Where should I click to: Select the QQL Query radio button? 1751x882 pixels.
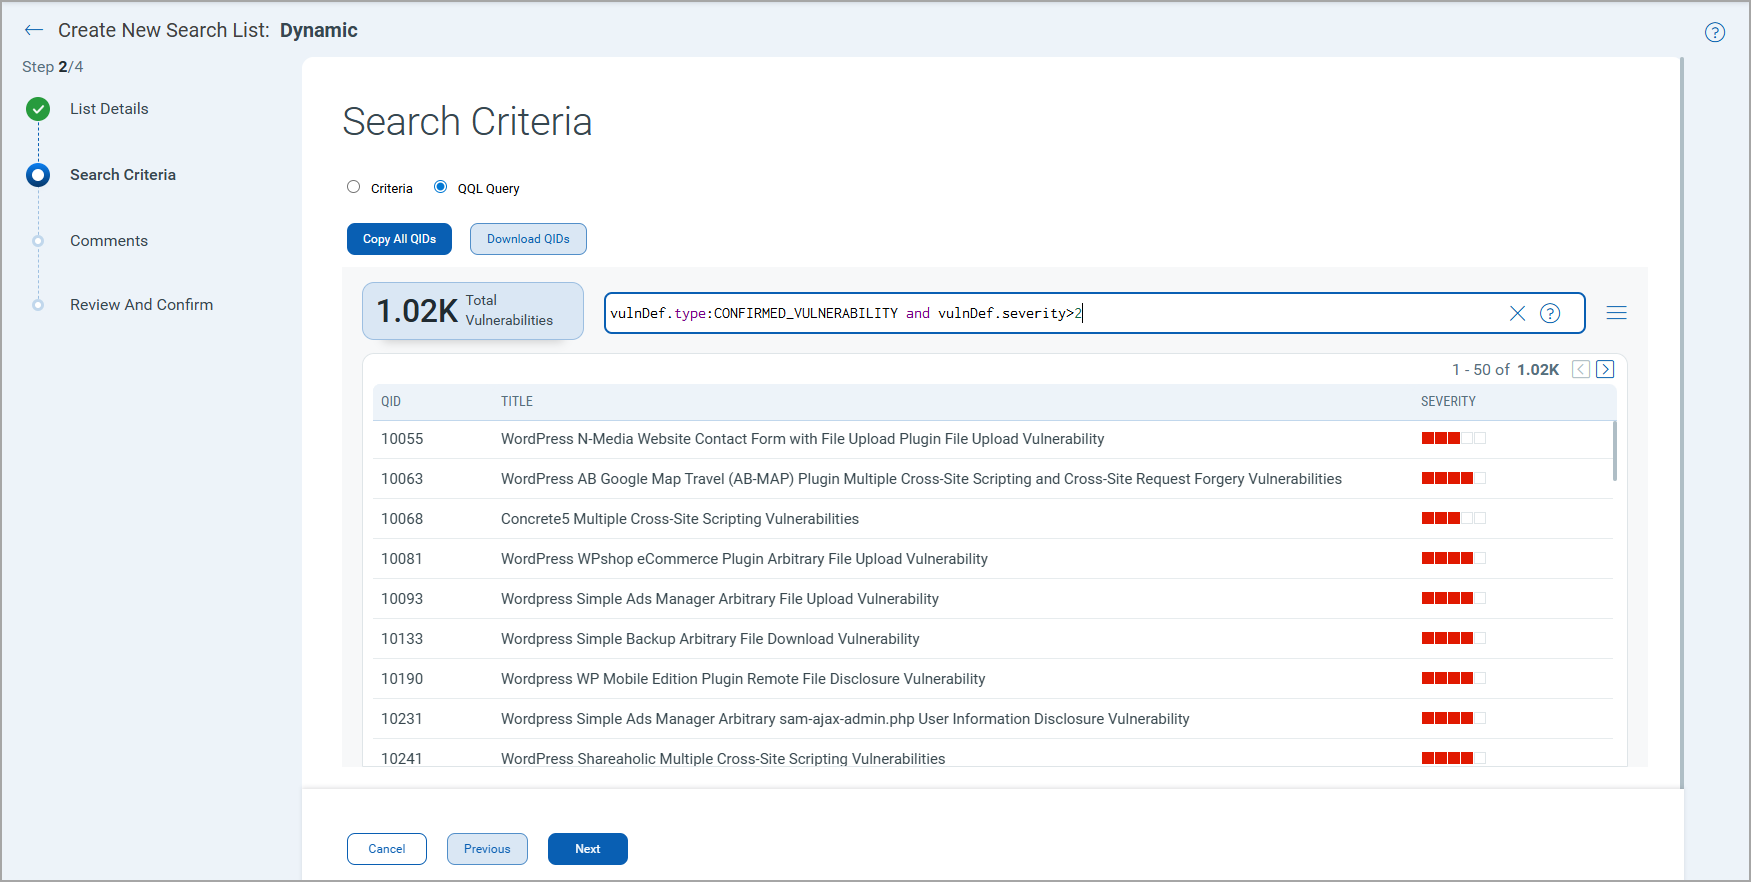440,187
